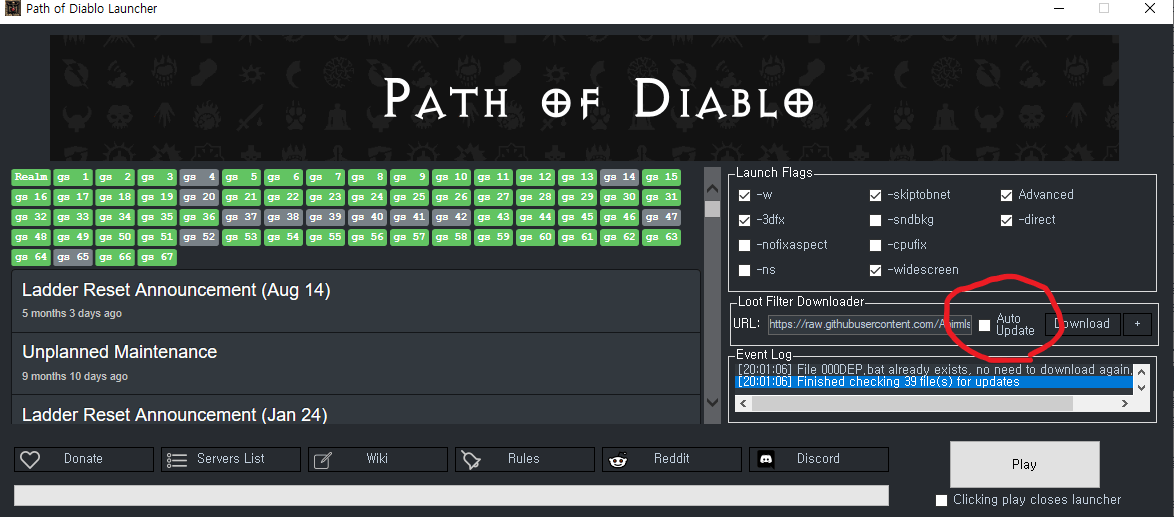Click the Discord logo icon
This screenshot has width=1174, height=517.
click(x=765, y=459)
